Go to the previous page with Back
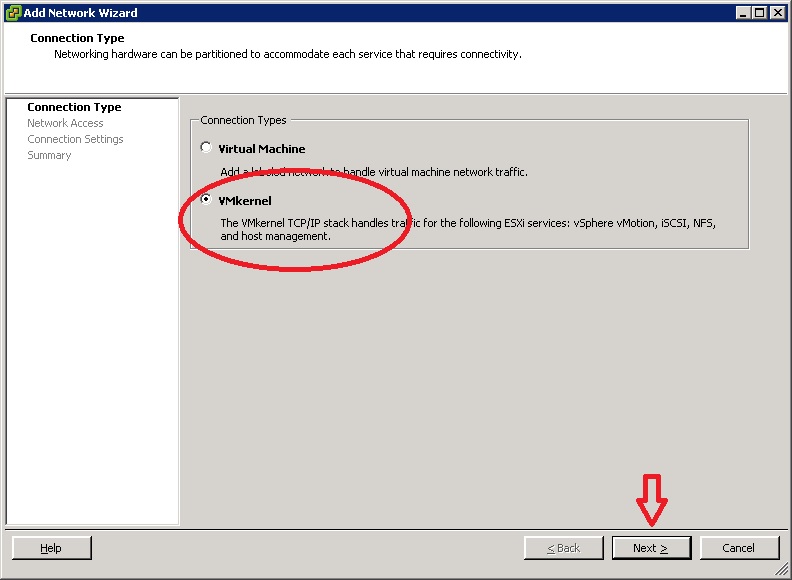 click(x=564, y=548)
